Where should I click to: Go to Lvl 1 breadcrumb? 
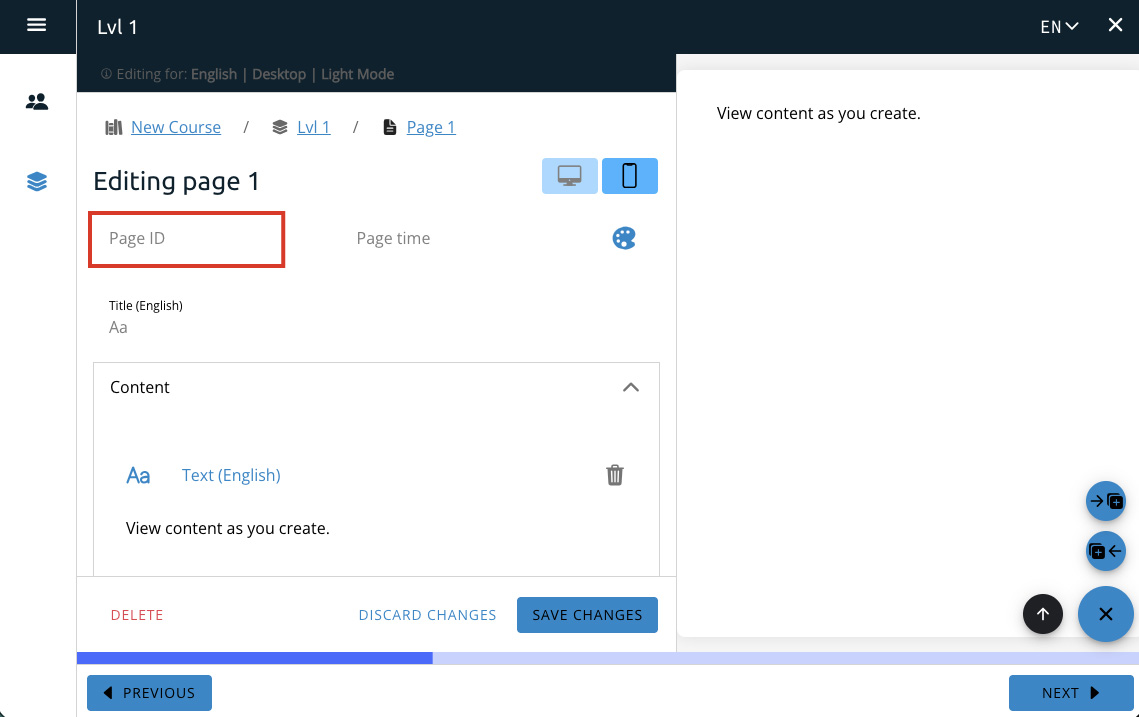click(x=313, y=127)
